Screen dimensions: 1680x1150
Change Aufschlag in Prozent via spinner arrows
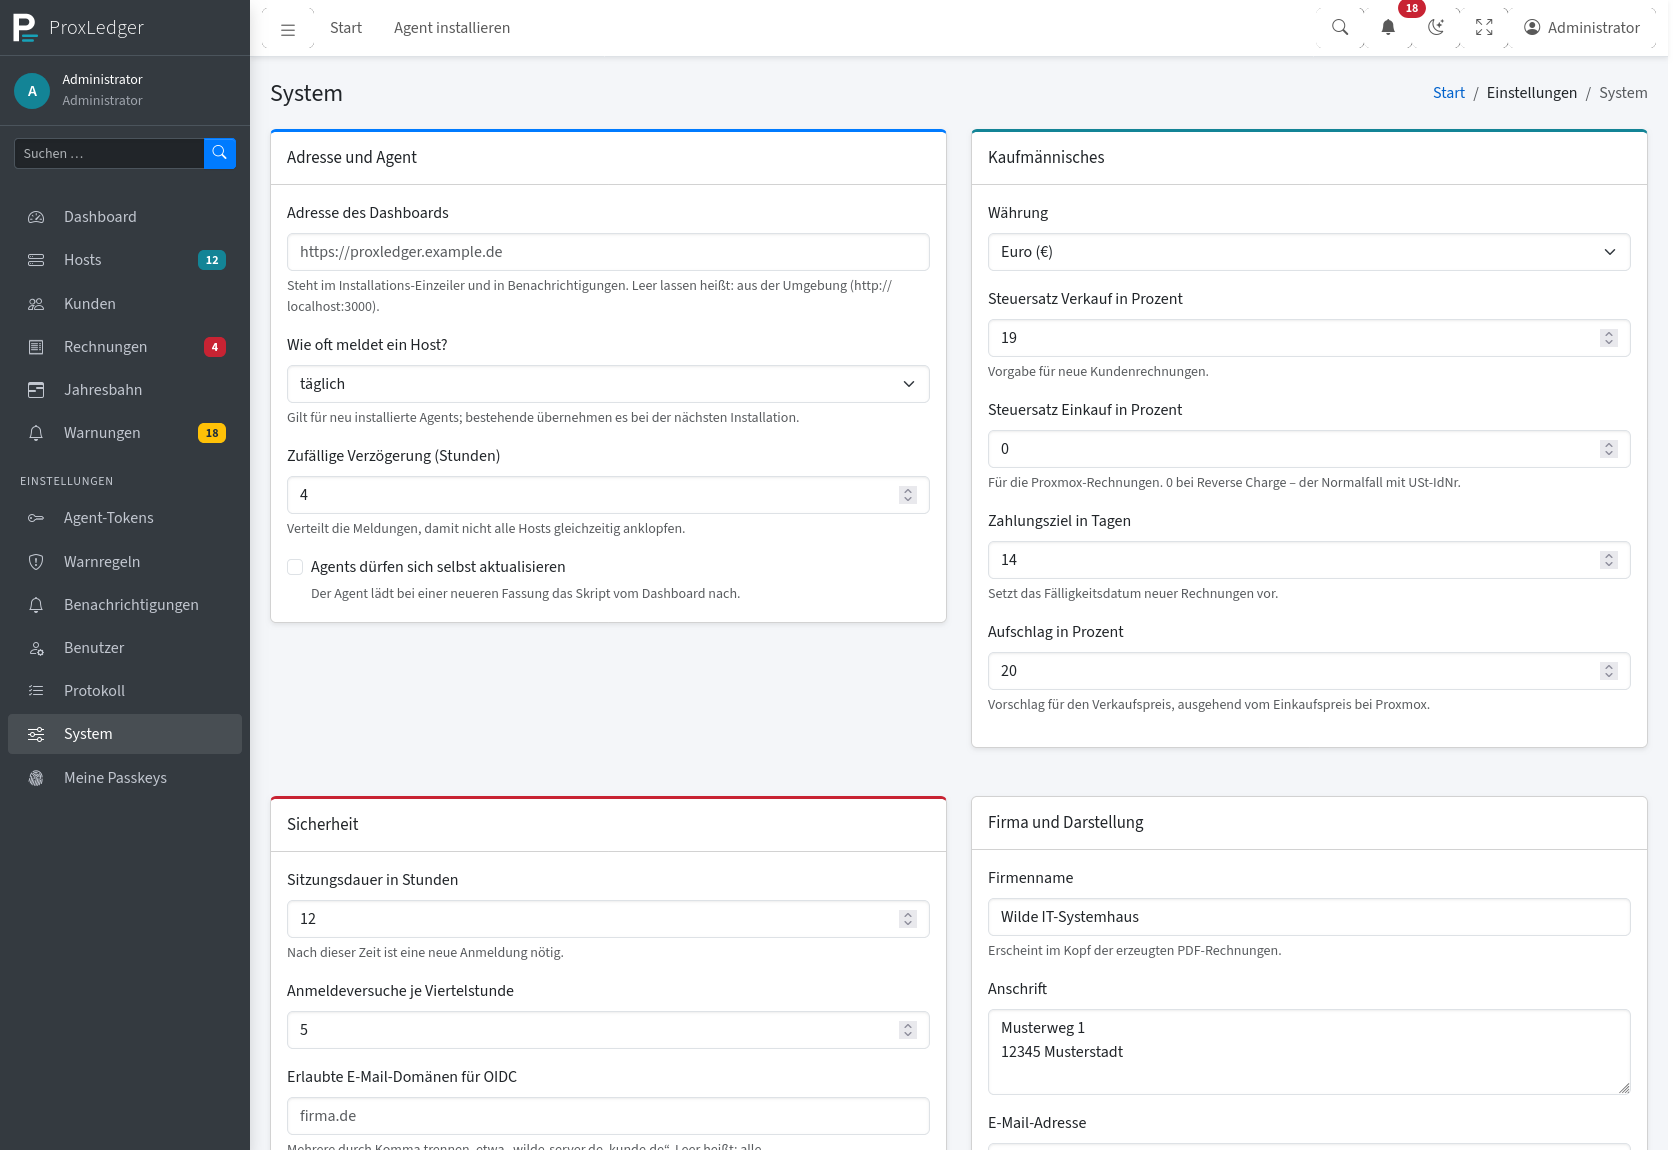pos(1609,671)
